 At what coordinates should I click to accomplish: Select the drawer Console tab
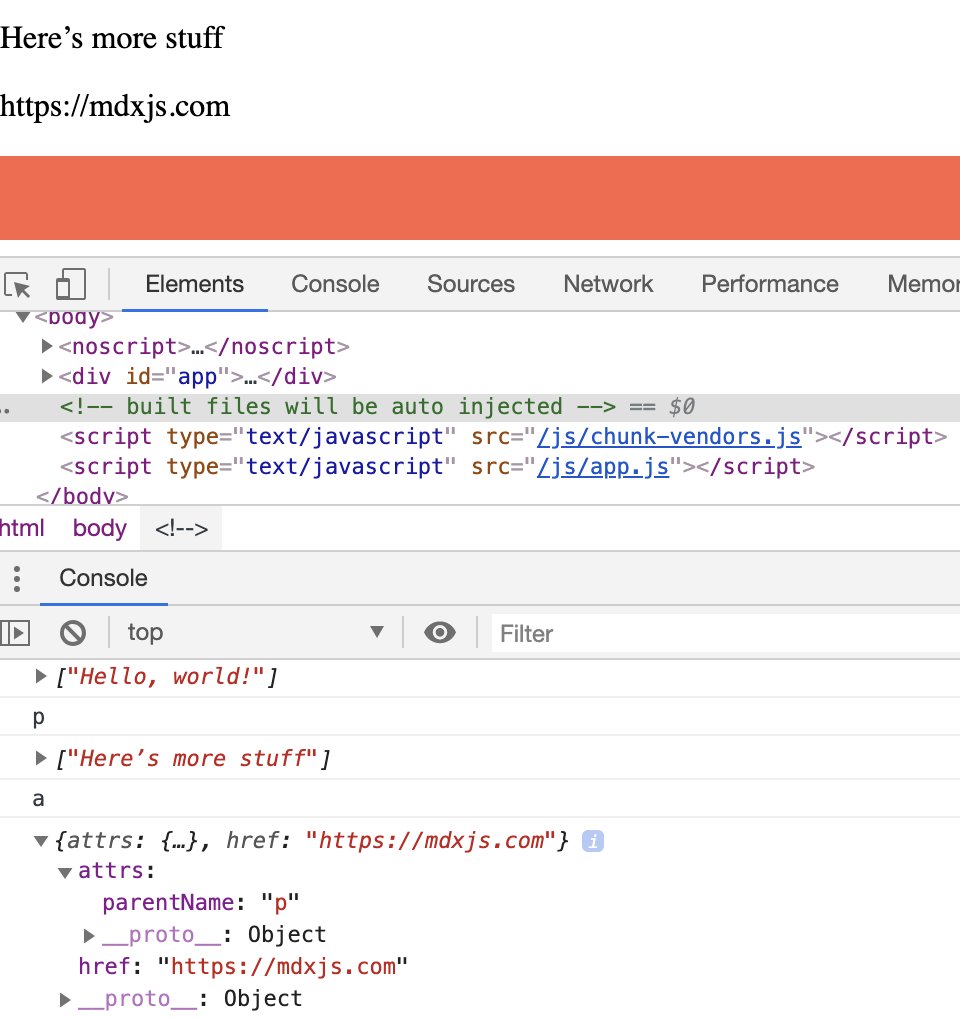click(x=103, y=578)
